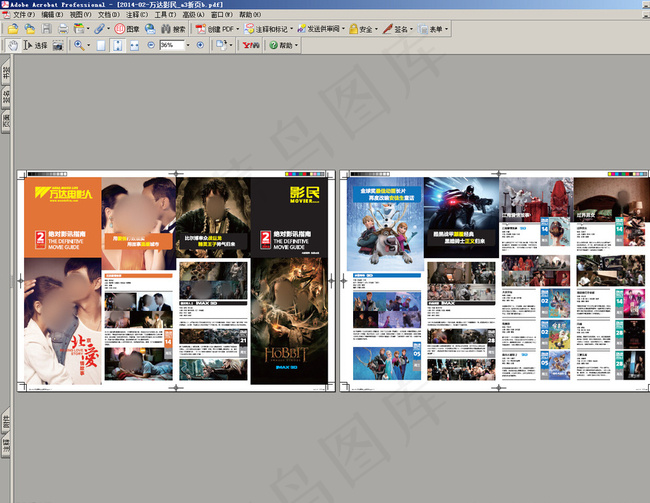Expand the Organizer dropdown arrow
The height and width of the screenshot is (503, 650).
click(88, 29)
